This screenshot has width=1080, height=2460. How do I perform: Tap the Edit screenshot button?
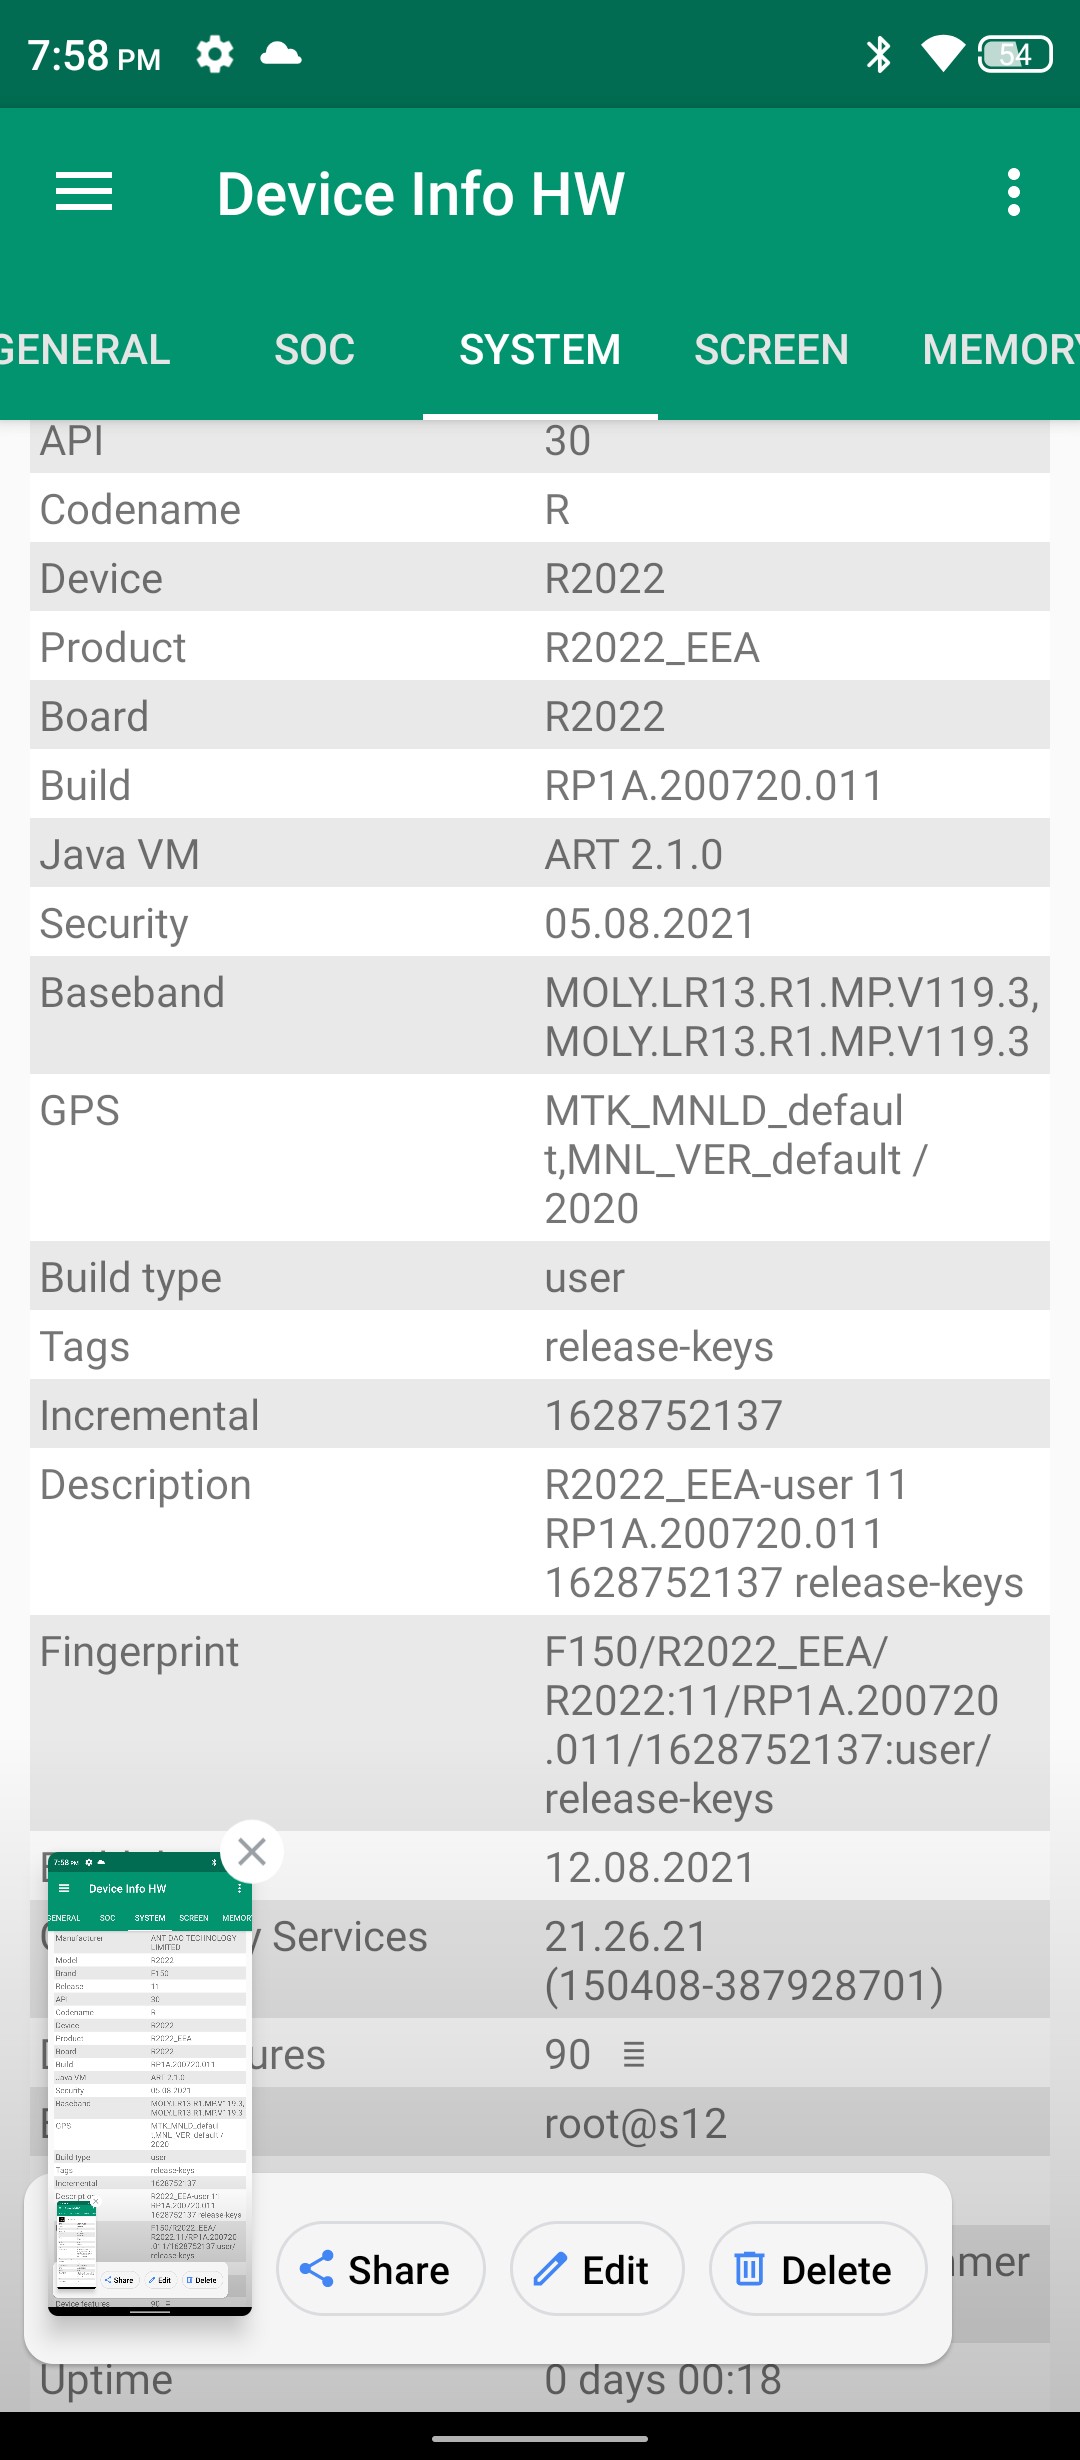coord(597,2270)
